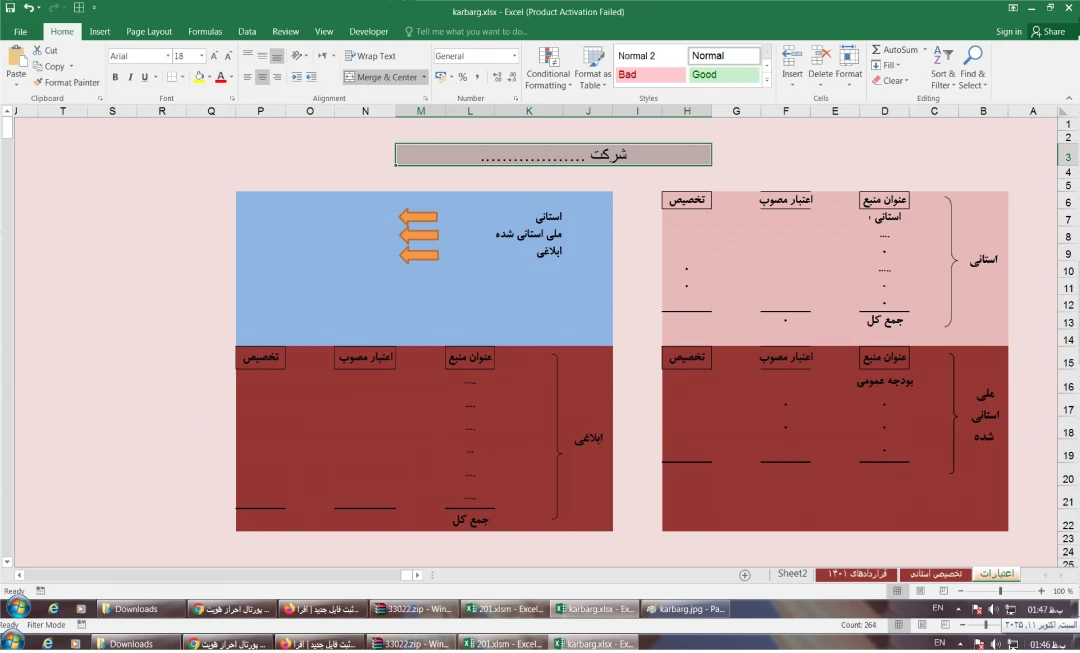The height and width of the screenshot is (653, 1080).
Task: Toggle Italic formatting
Action: point(130,77)
